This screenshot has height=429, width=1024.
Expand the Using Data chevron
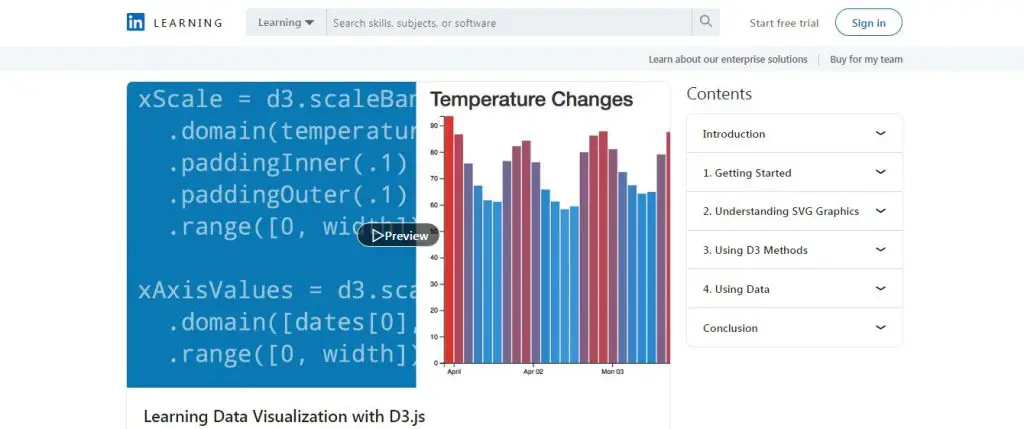pos(880,289)
